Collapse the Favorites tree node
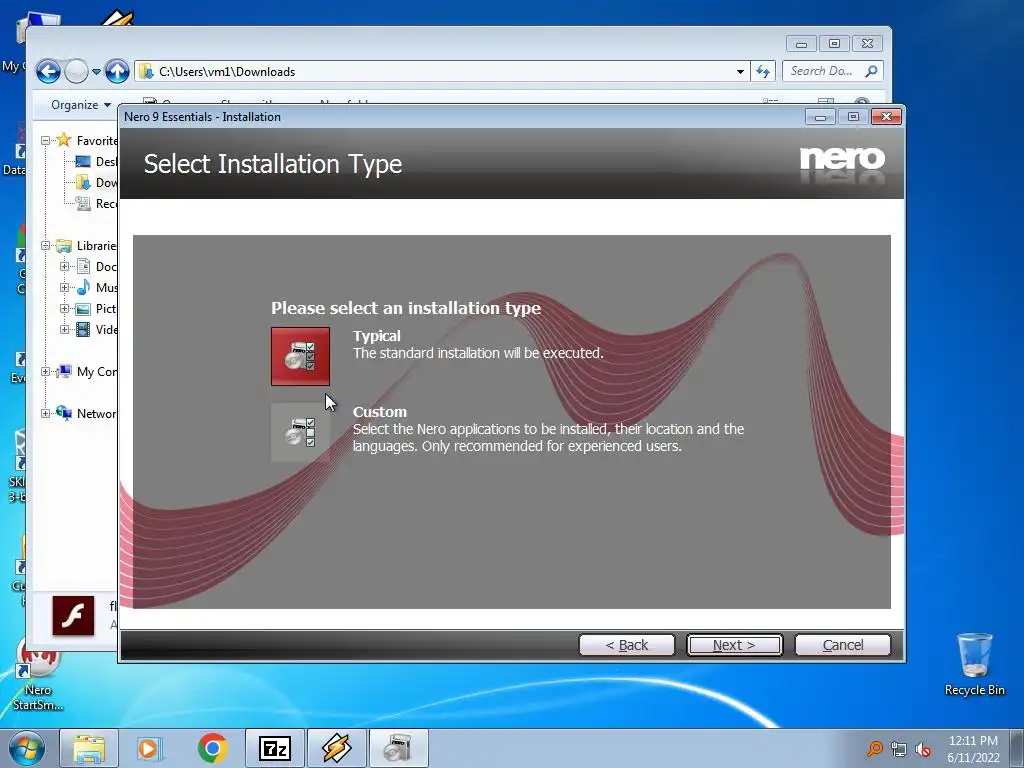 pyautogui.click(x=45, y=140)
